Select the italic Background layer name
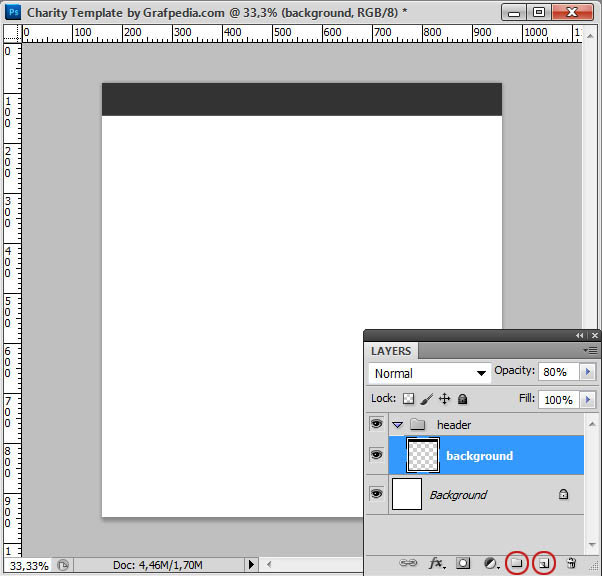Image resolution: width=602 pixels, height=576 pixels. pyautogui.click(x=458, y=495)
